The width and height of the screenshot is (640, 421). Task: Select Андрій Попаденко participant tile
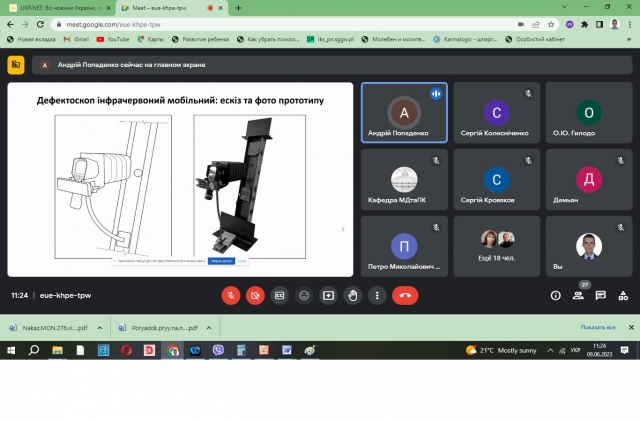click(404, 113)
